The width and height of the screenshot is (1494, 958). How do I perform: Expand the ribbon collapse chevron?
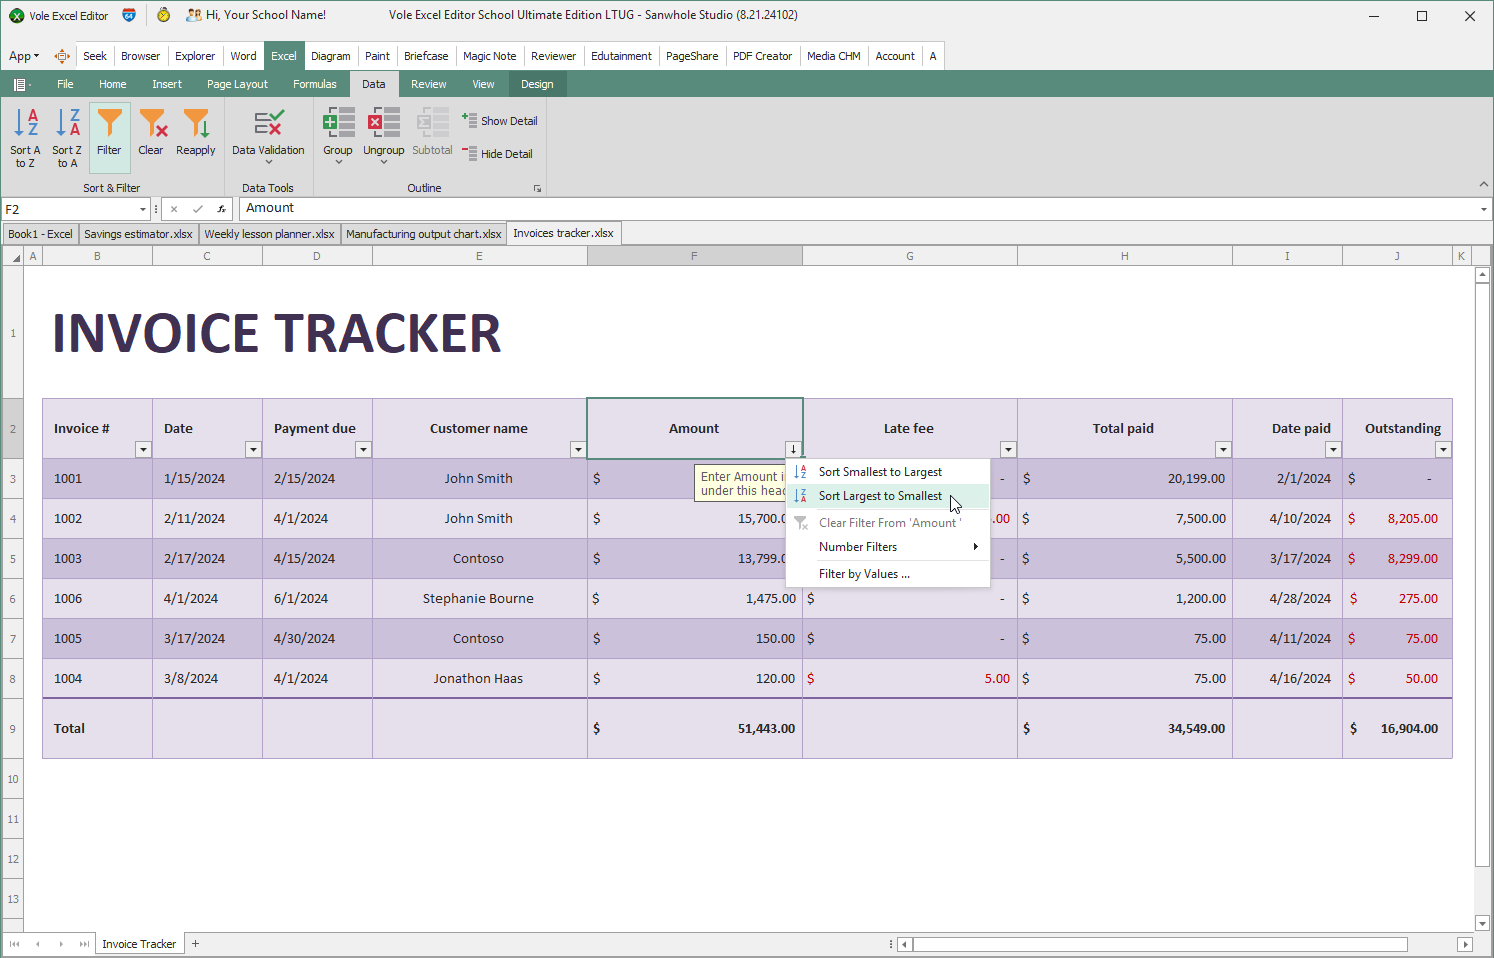click(x=1483, y=184)
